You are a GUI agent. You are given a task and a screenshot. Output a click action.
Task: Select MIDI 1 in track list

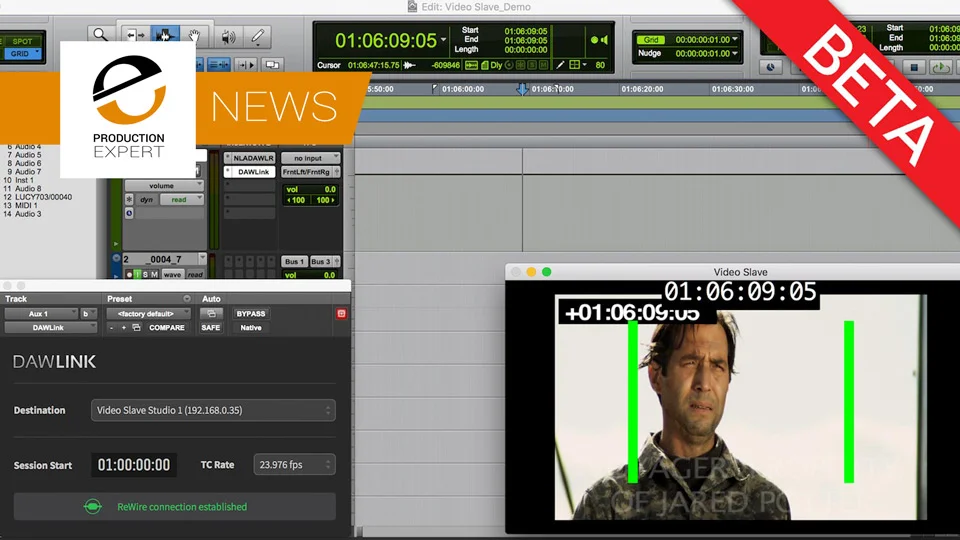point(26,206)
